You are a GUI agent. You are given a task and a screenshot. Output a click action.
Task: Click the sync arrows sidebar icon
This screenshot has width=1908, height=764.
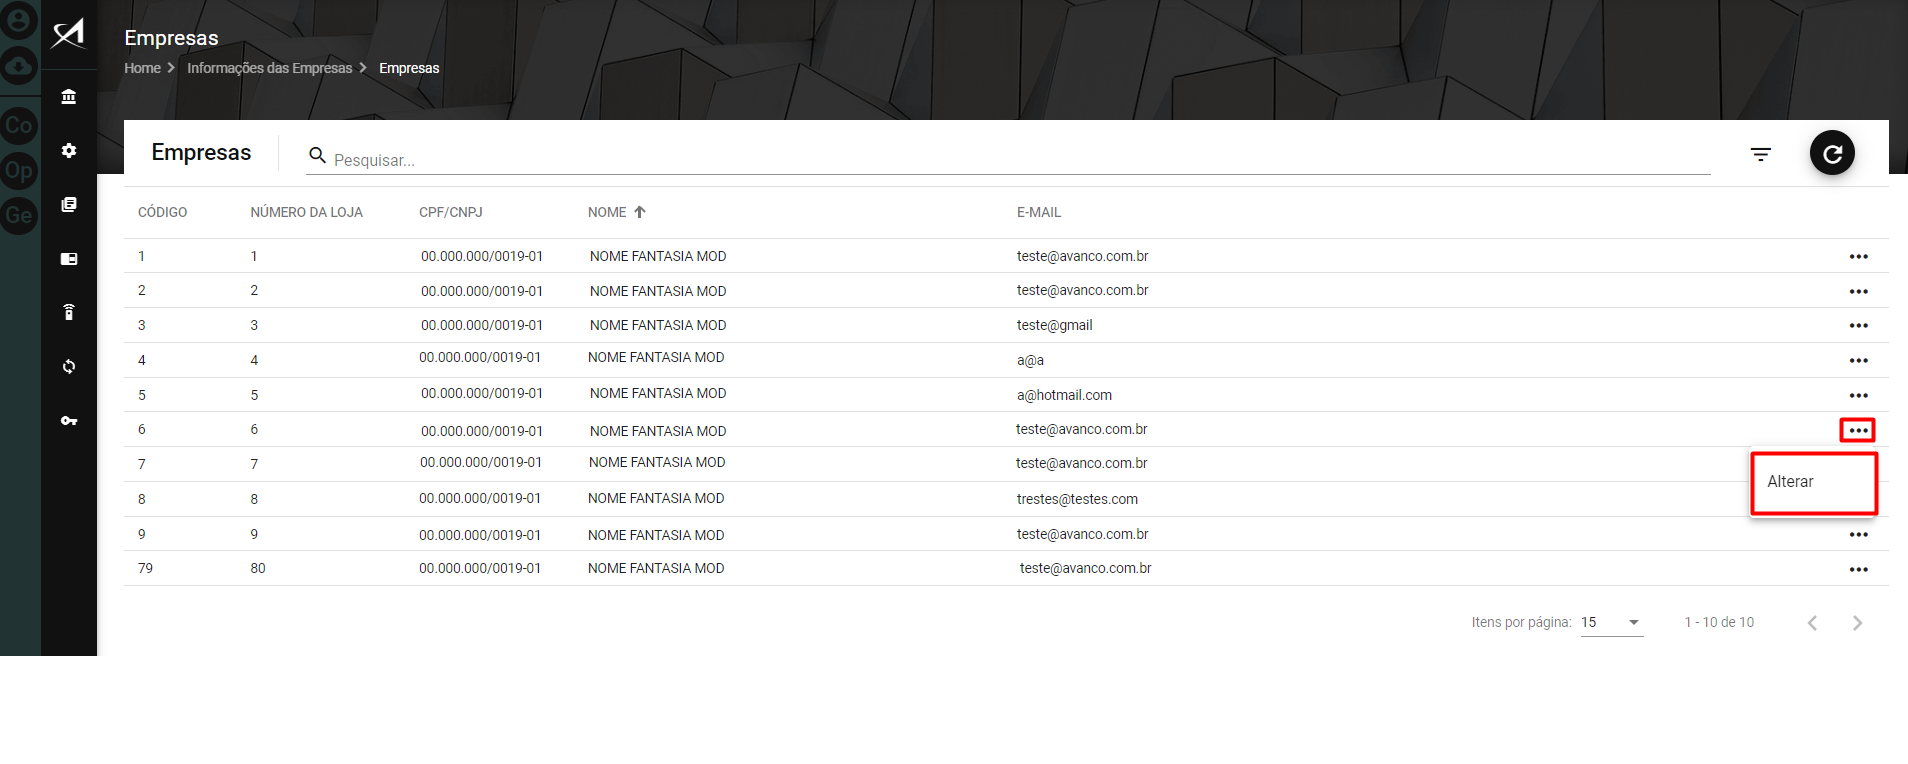[68, 367]
